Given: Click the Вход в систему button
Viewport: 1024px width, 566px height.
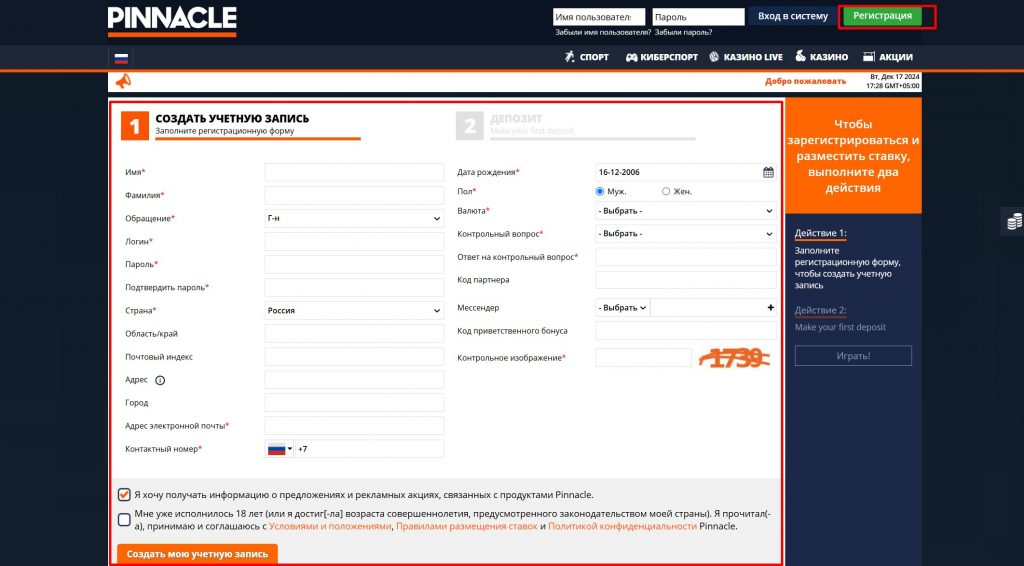Looking at the screenshot, I should click(x=792, y=16).
